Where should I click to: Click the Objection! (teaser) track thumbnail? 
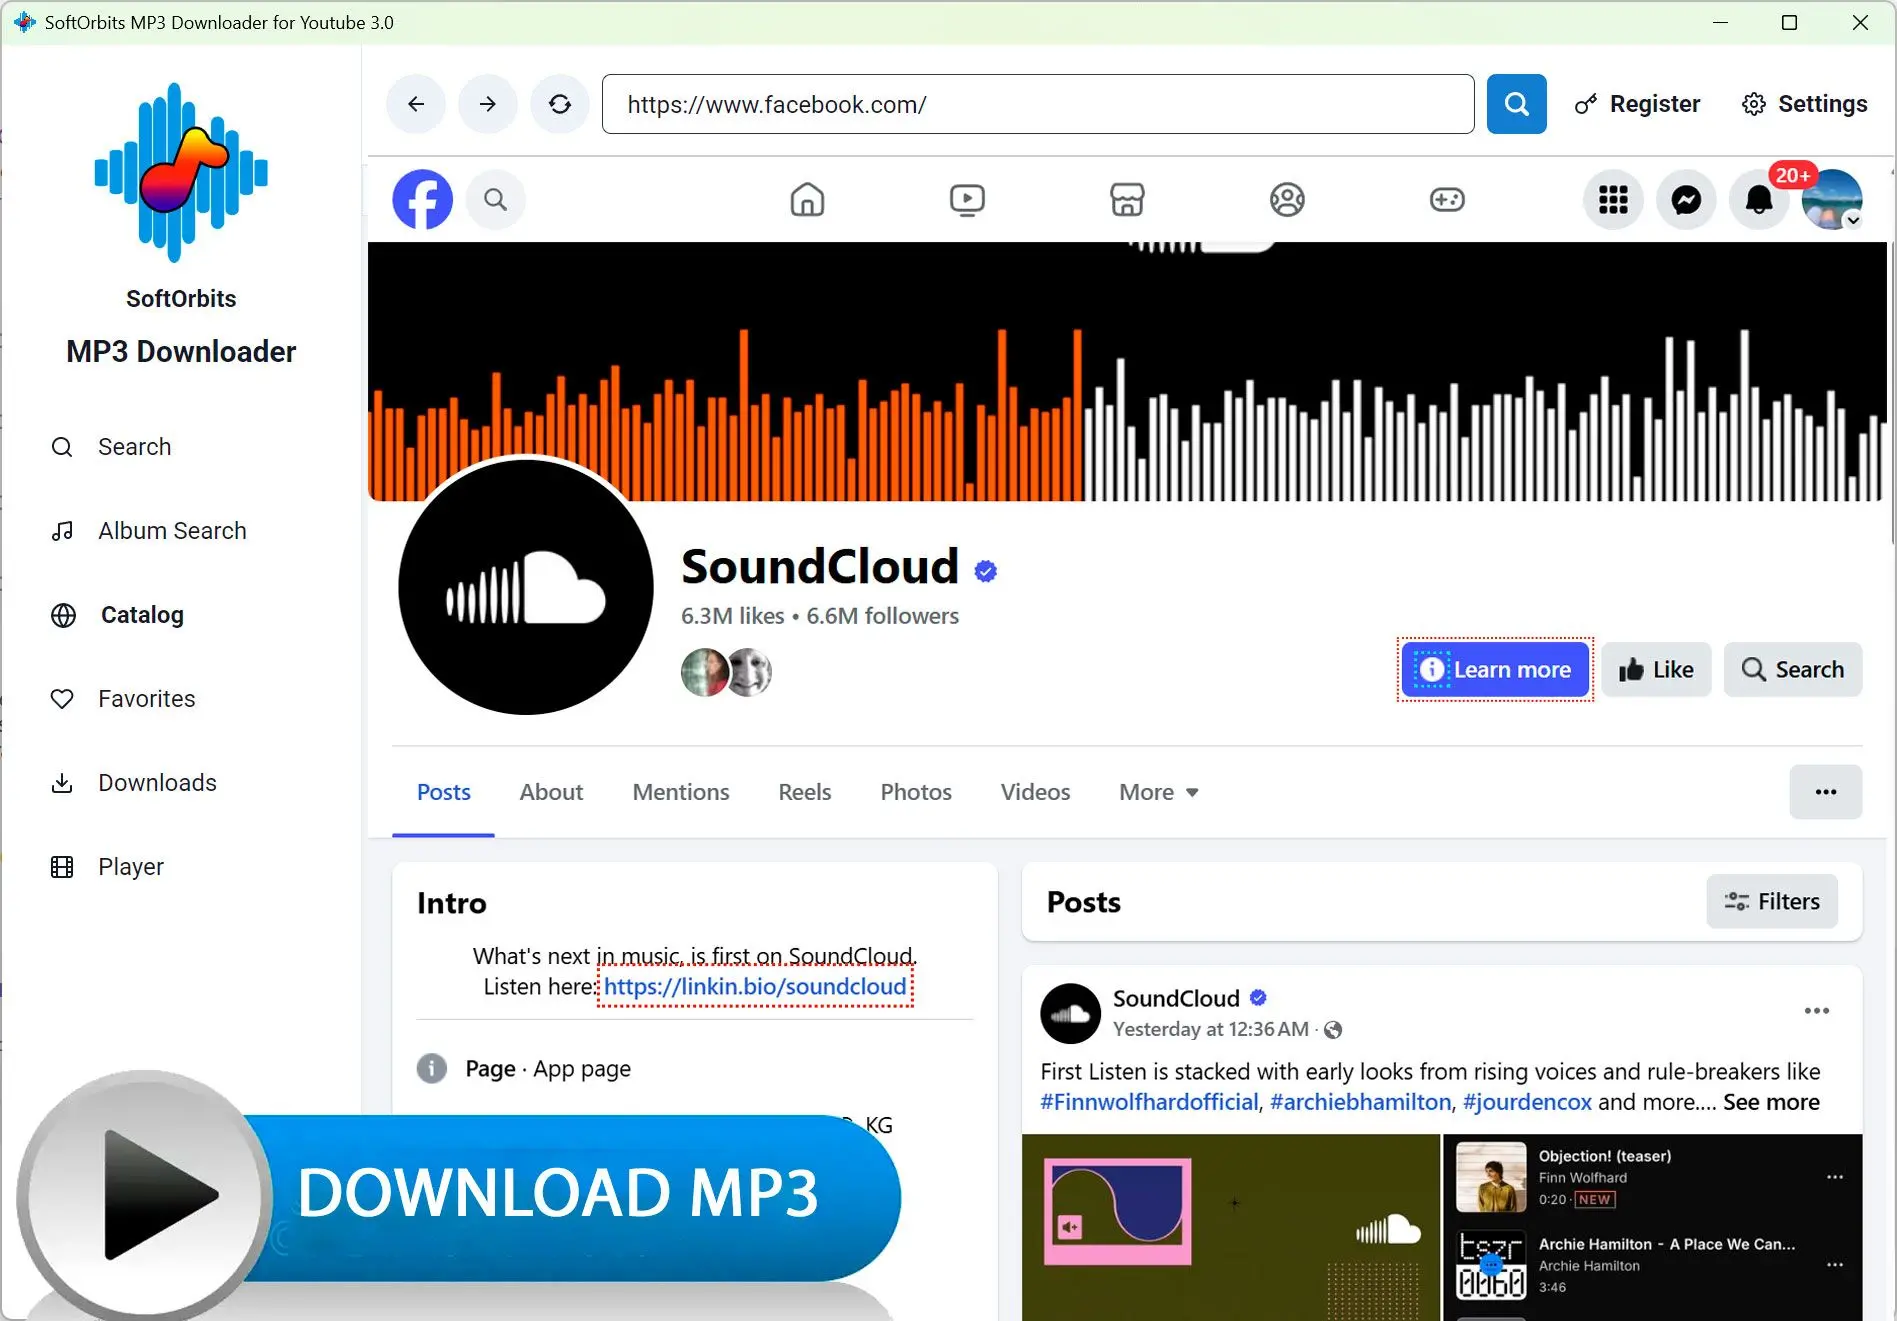[x=1491, y=1177]
